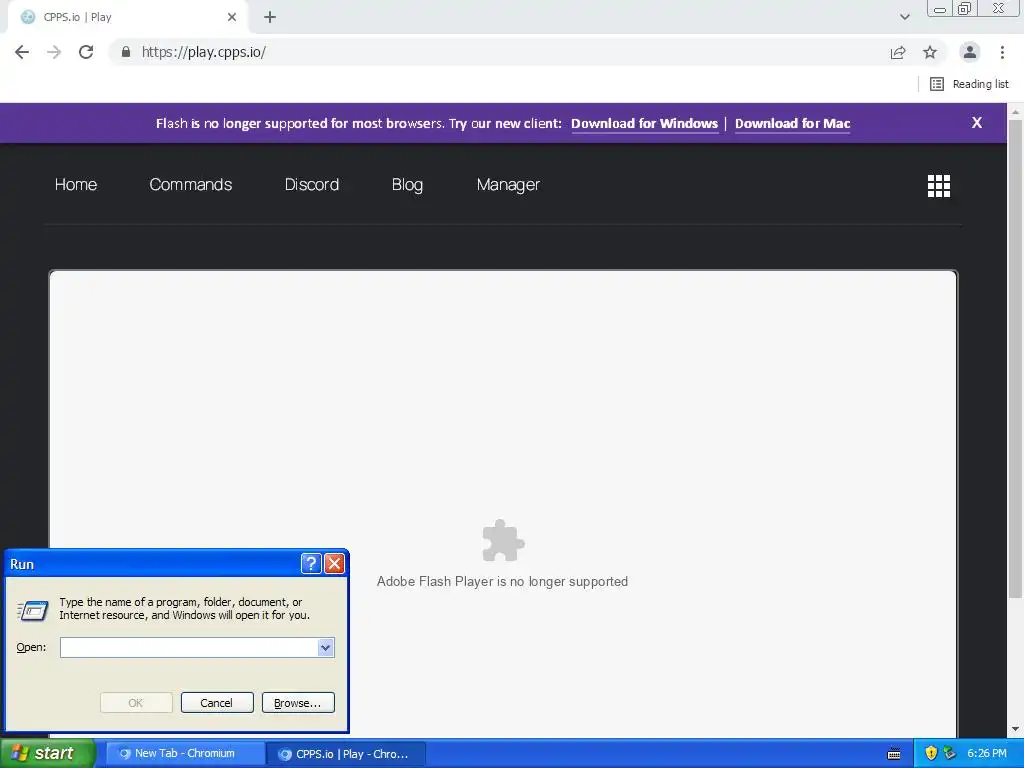
Task: Expand the Open field dropdown arrow
Action: tap(326, 647)
